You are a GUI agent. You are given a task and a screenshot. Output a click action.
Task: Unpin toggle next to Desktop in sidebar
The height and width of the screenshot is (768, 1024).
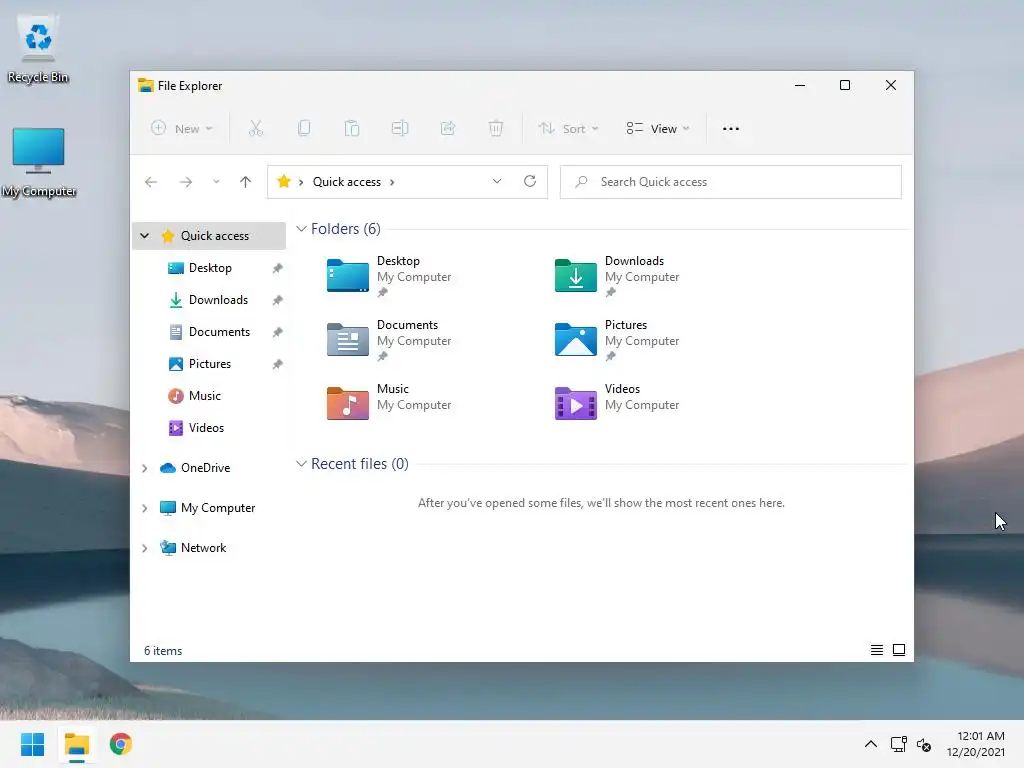(x=278, y=268)
